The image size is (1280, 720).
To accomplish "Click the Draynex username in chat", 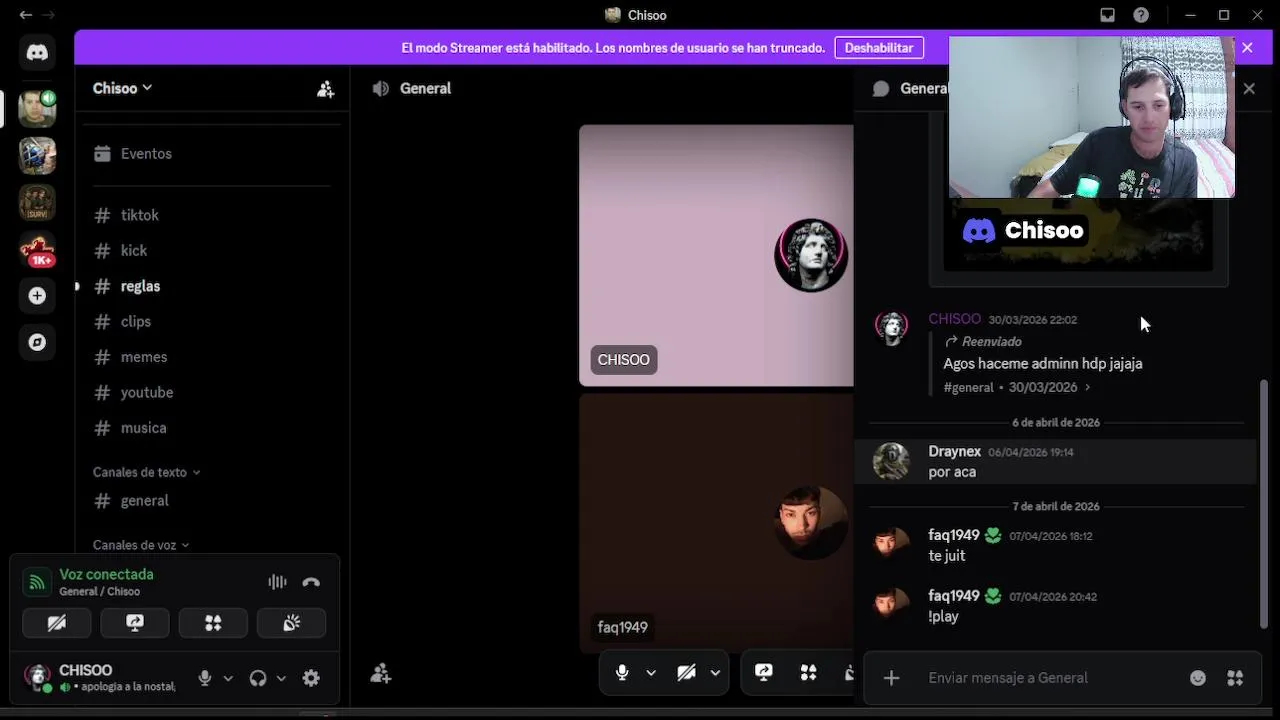I will pos(954,452).
